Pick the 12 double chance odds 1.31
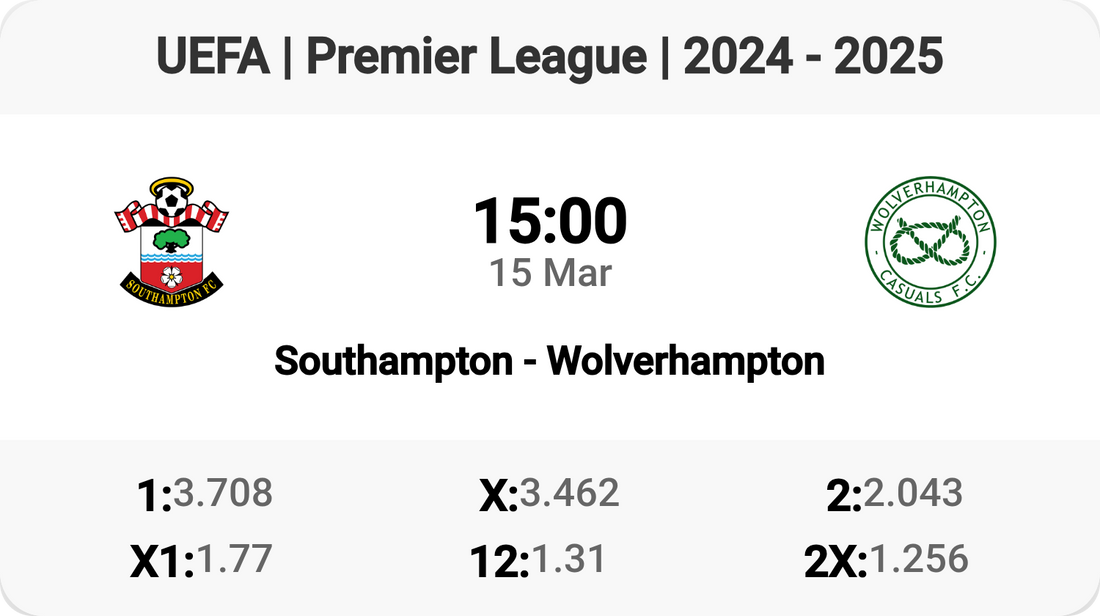 (568, 559)
